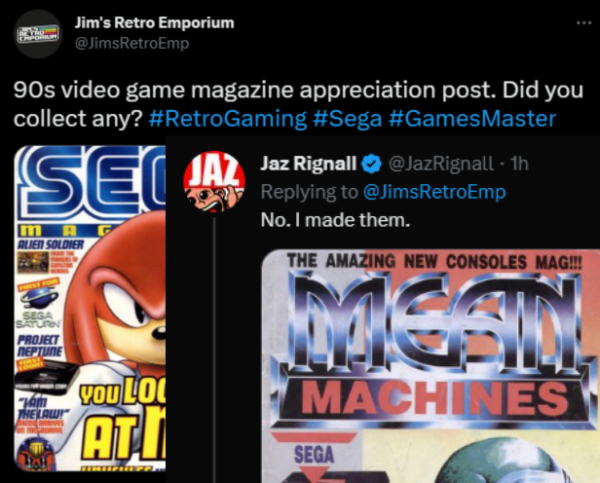Open the @JimsRetroEmp handle under the name

[x=132, y=43]
